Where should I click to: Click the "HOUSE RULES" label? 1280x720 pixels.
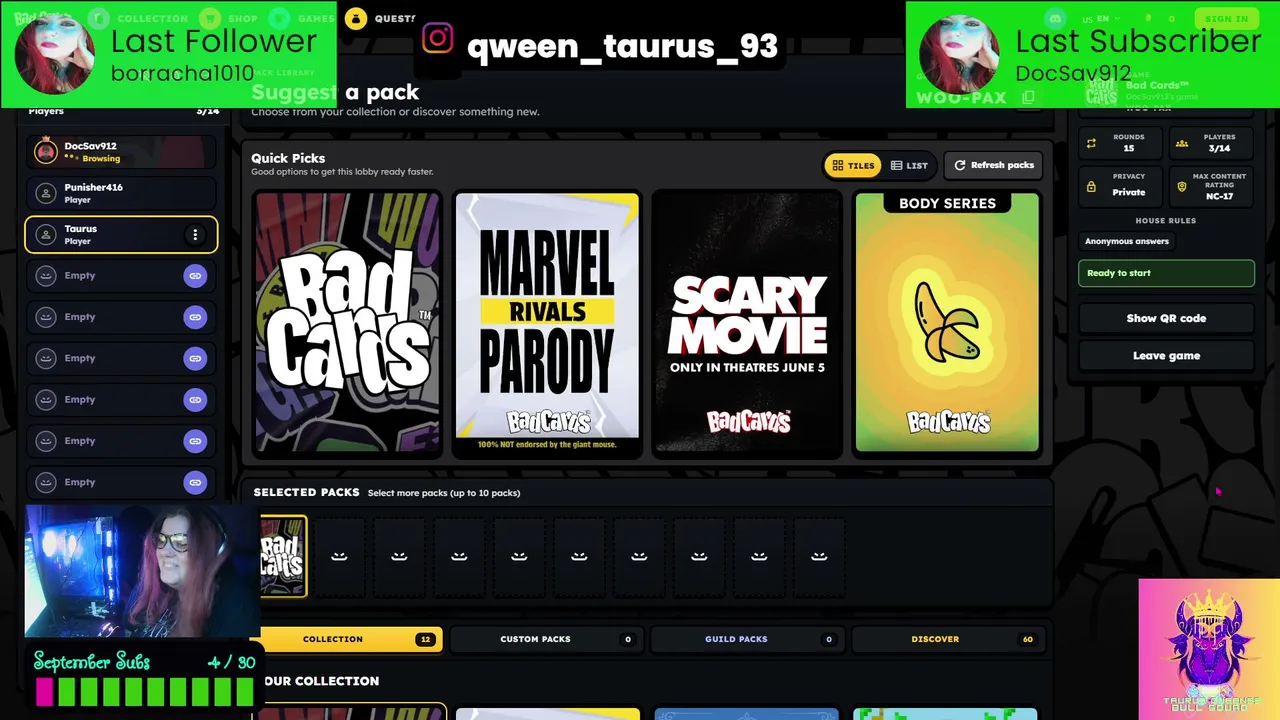click(x=1166, y=220)
